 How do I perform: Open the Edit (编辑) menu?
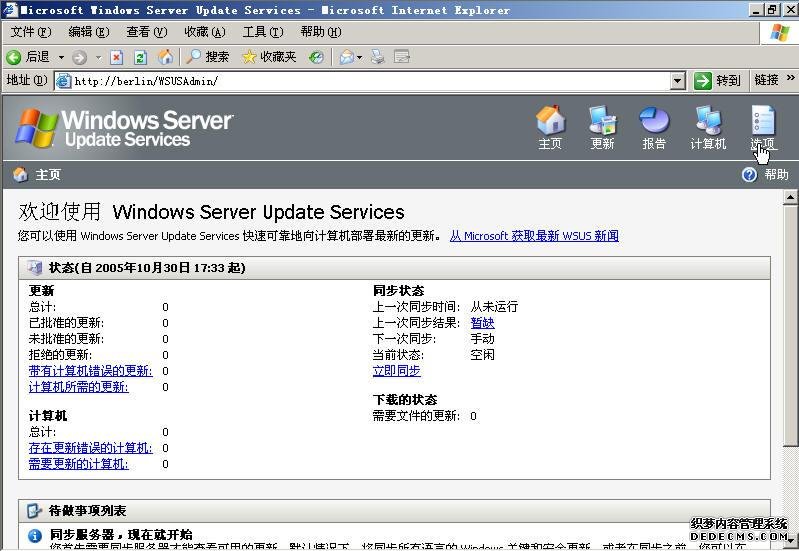pyautogui.click(x=89, y=32)
